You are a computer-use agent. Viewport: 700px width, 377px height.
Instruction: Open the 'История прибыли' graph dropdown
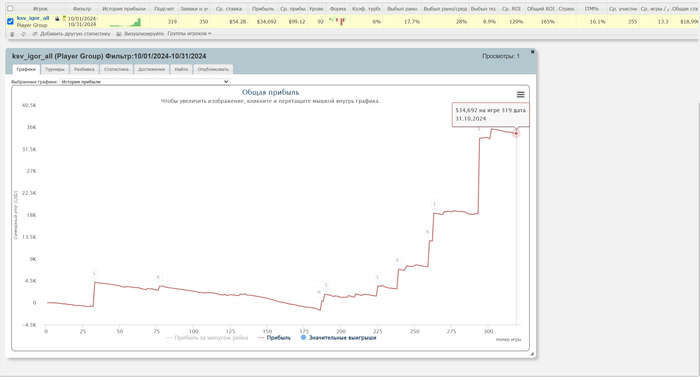coord(145,82)
